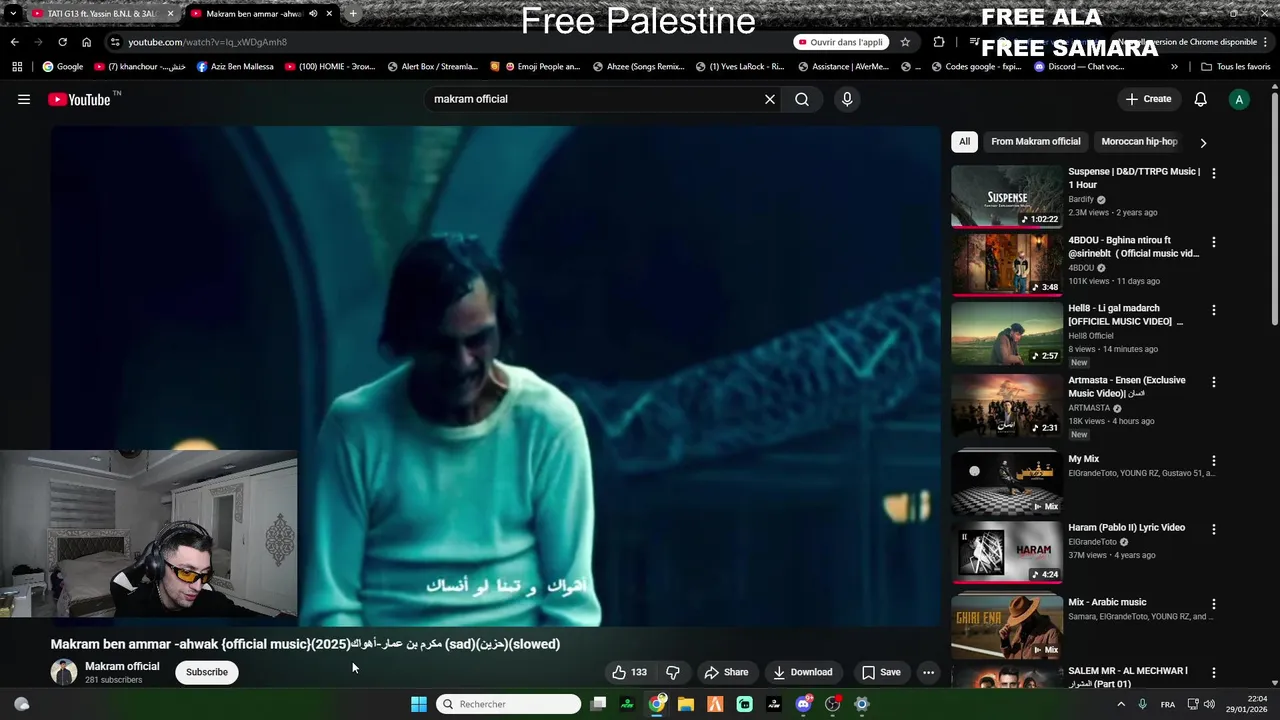Open Discord from the taskbar
Screen dimensions: 1280x720
[803, 704]
